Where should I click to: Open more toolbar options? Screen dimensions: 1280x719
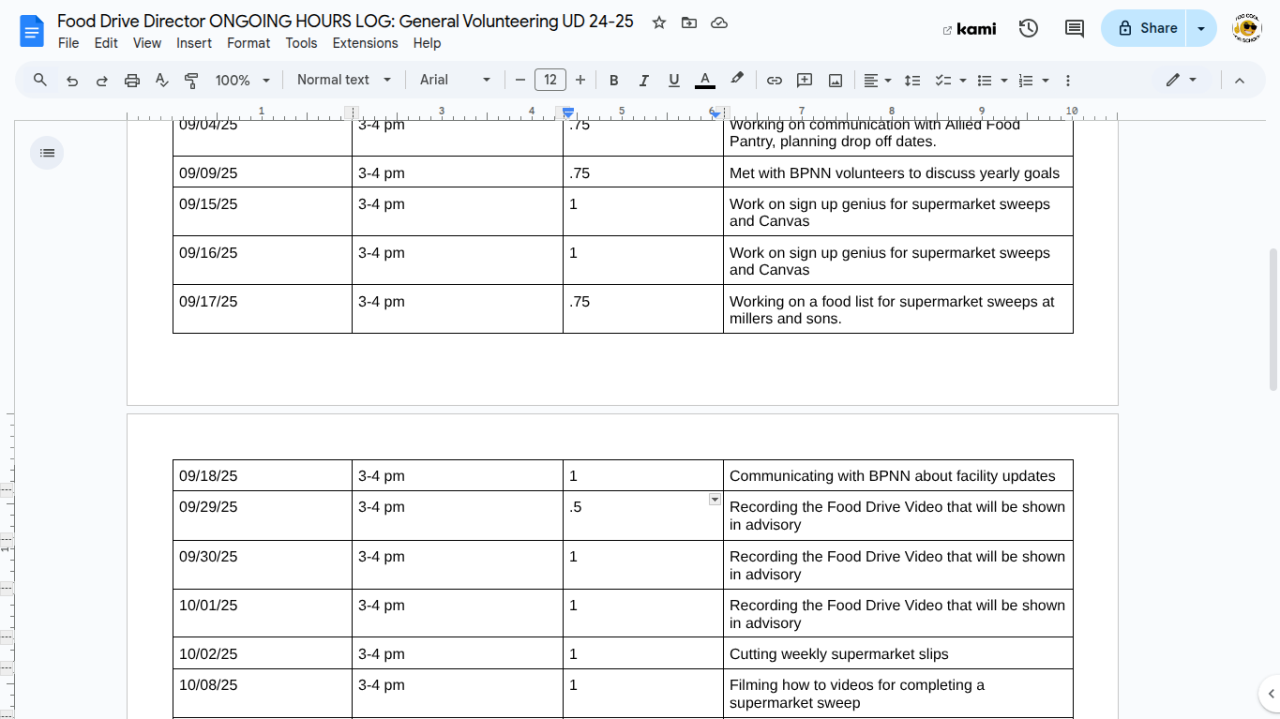(1068, 80)
